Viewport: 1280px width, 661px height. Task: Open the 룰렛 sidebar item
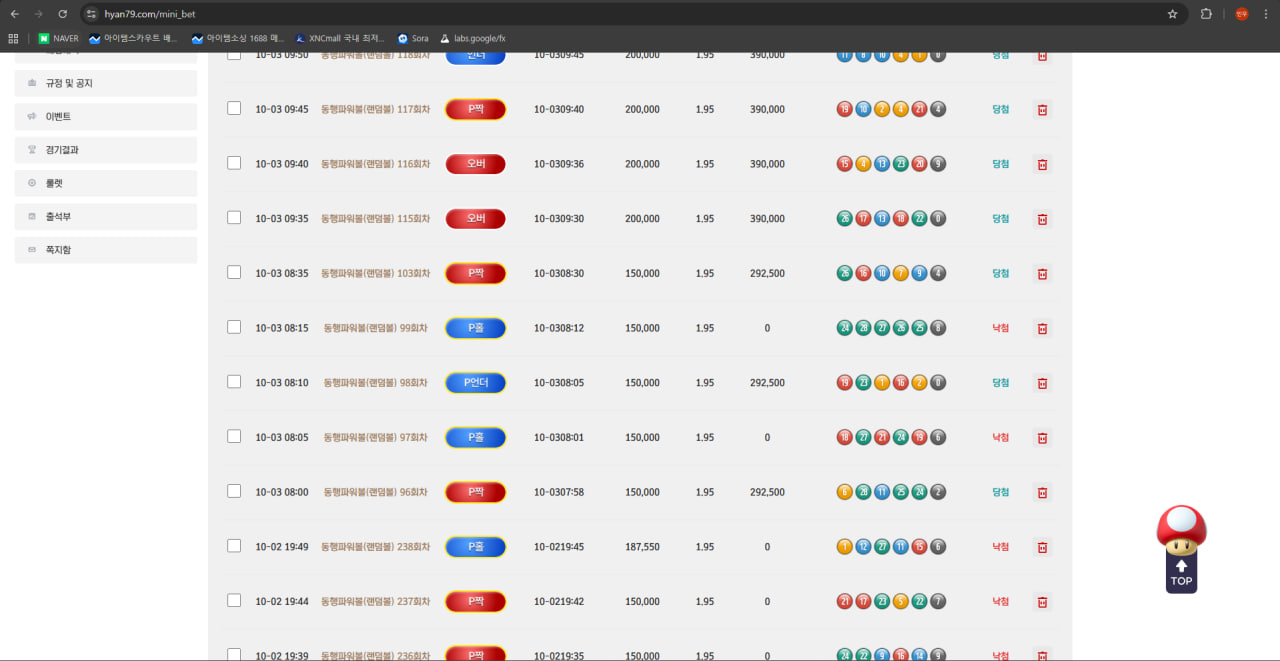[105, 183]
